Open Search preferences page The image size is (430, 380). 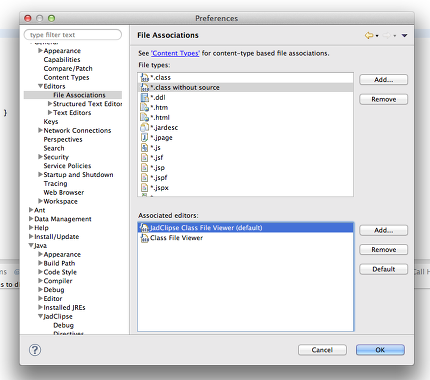click(54, 148)
